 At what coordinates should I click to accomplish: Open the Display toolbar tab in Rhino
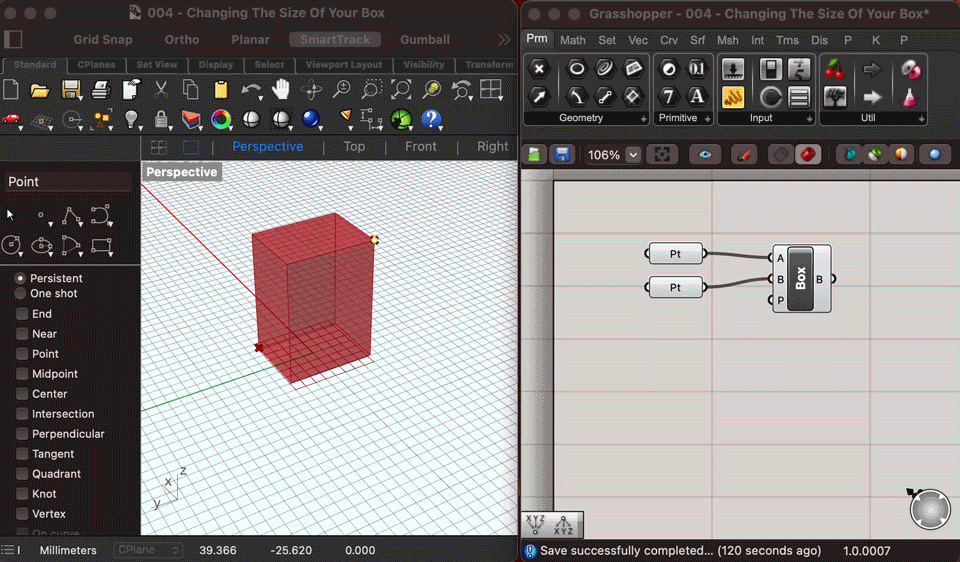pos(216,64)
